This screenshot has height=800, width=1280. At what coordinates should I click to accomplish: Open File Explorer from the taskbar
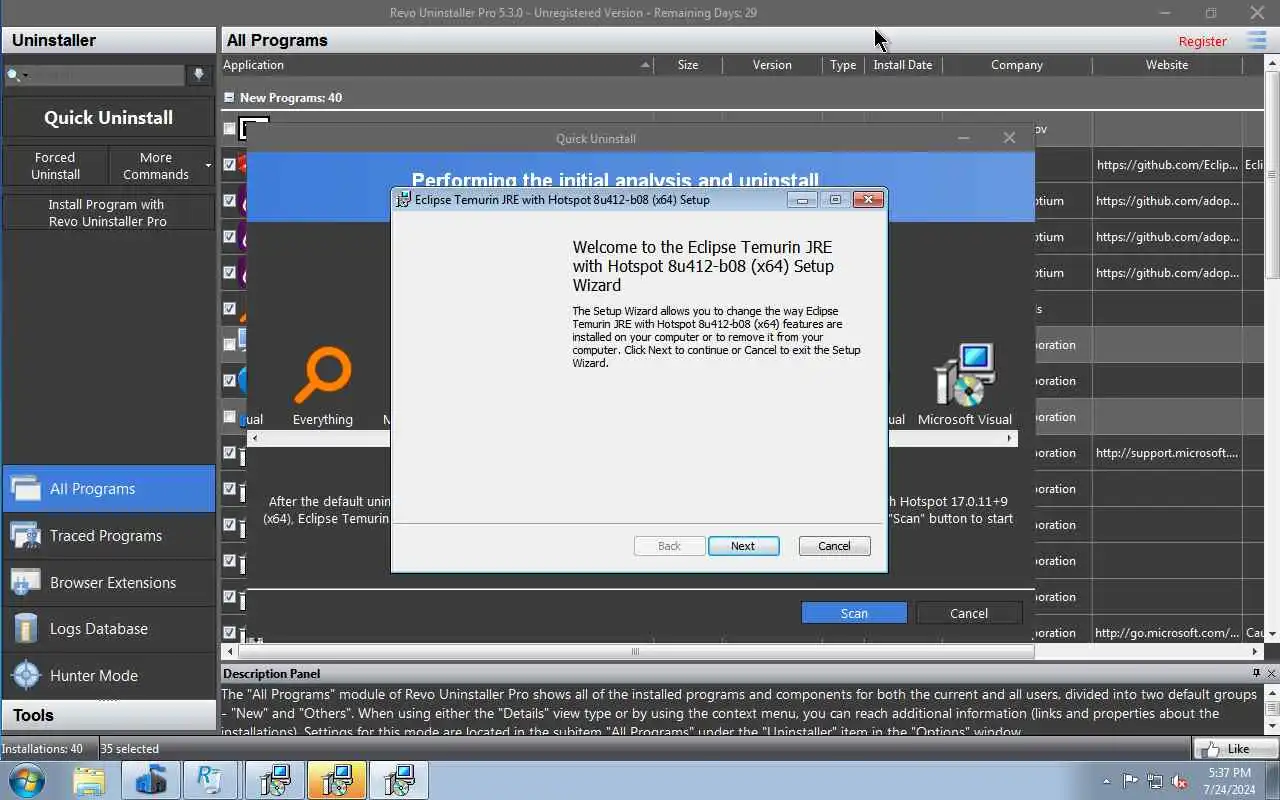(x=88, y=780)
